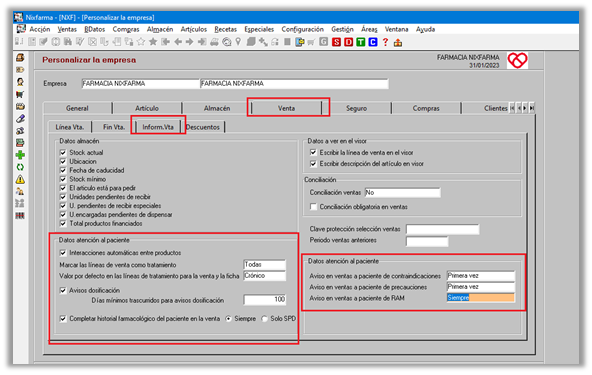Screen dimensions: 592x375
Task: Click the person avatar sidebar icon
Action: coord(20,82)
